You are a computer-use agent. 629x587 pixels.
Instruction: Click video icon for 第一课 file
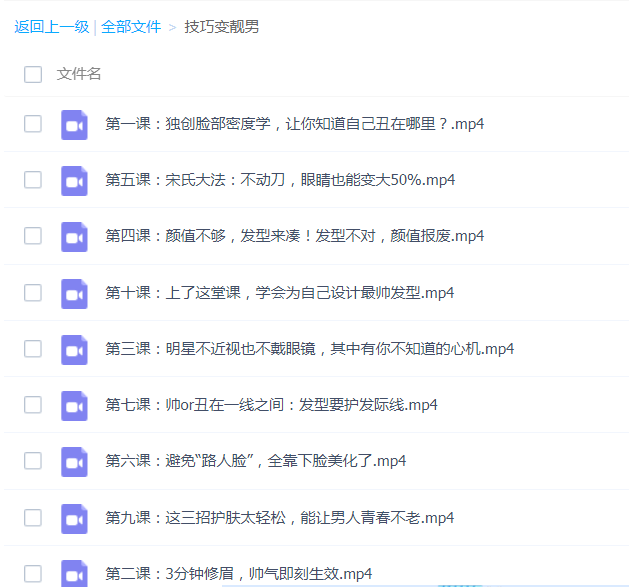pos(74,125)
